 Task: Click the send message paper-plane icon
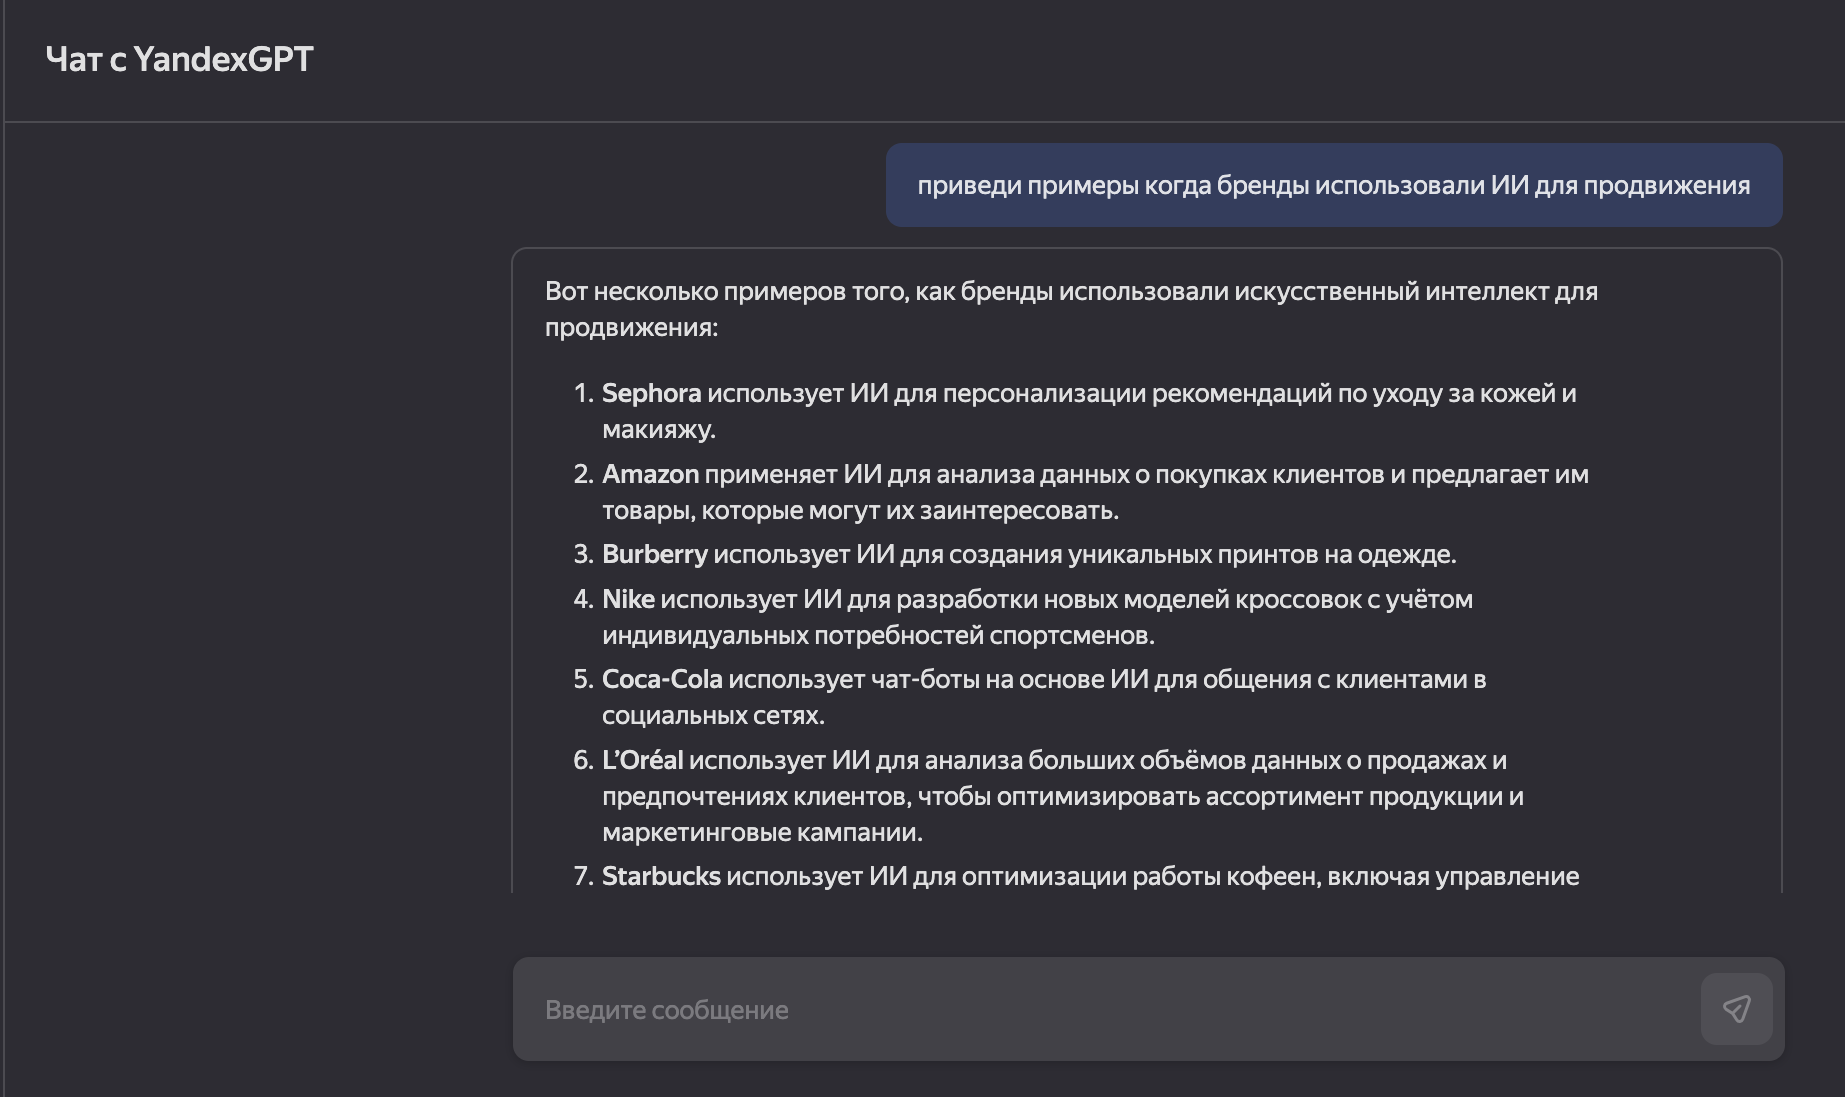pyautogui.click(x=1738, y=1010)
